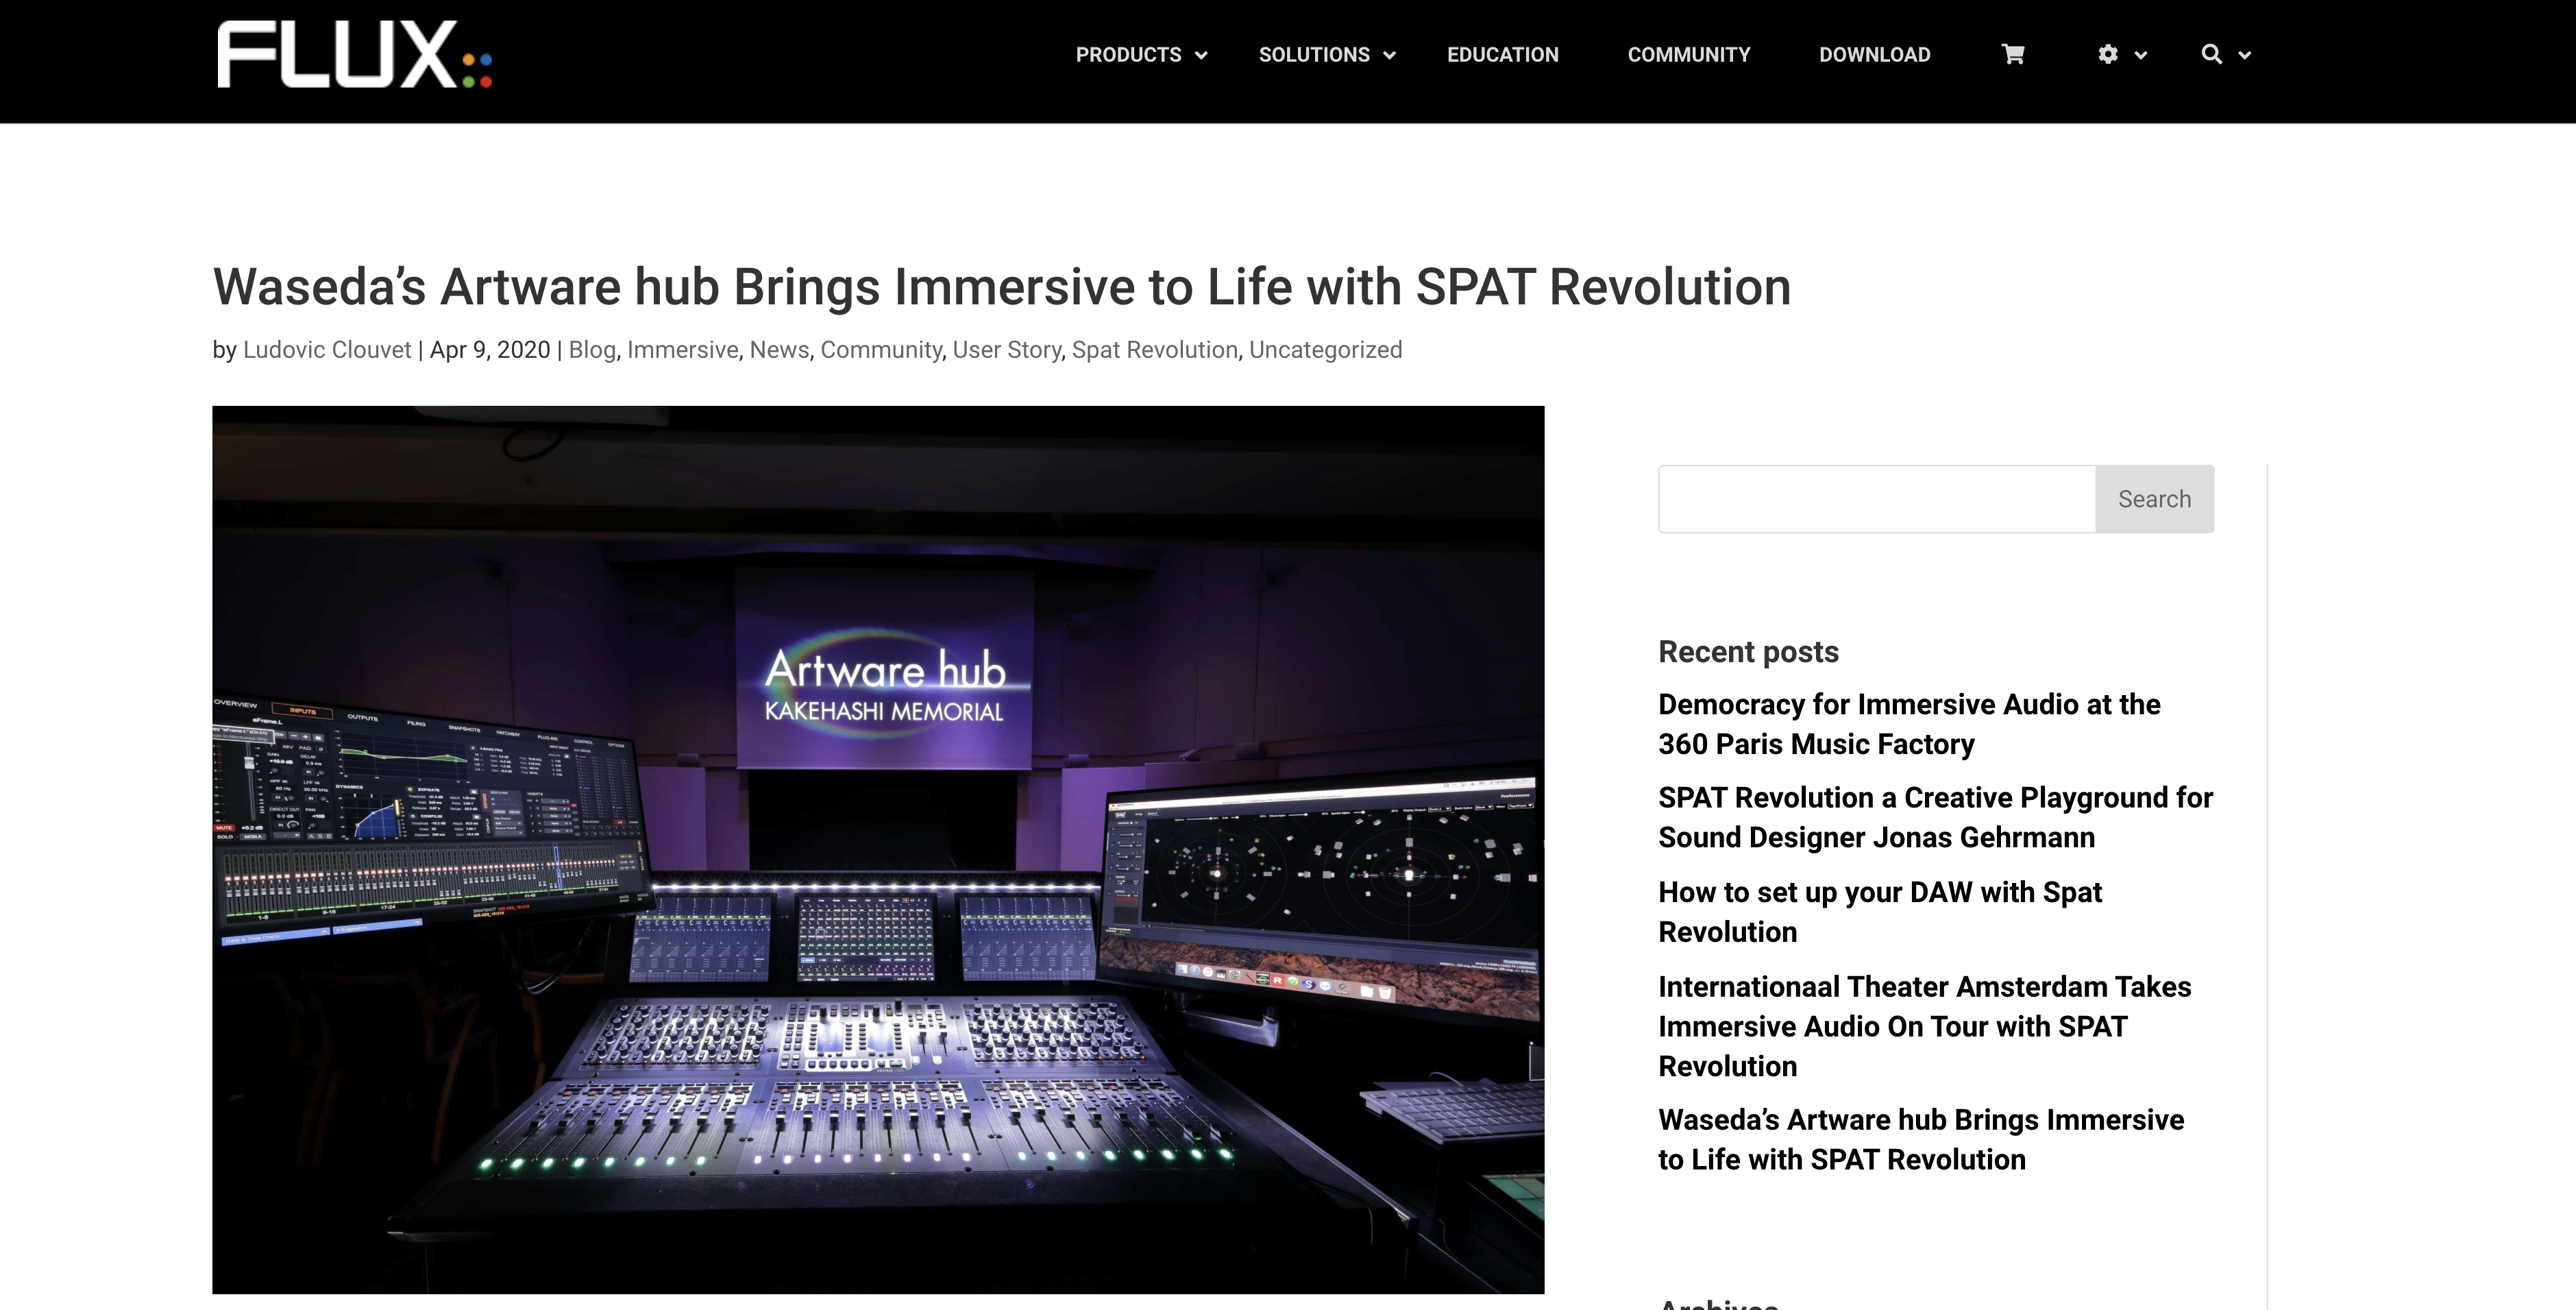The image size is (2576, 1310).
Task: Open recent post Waseda's Artware hub
Action: tap(1921, 1139)
